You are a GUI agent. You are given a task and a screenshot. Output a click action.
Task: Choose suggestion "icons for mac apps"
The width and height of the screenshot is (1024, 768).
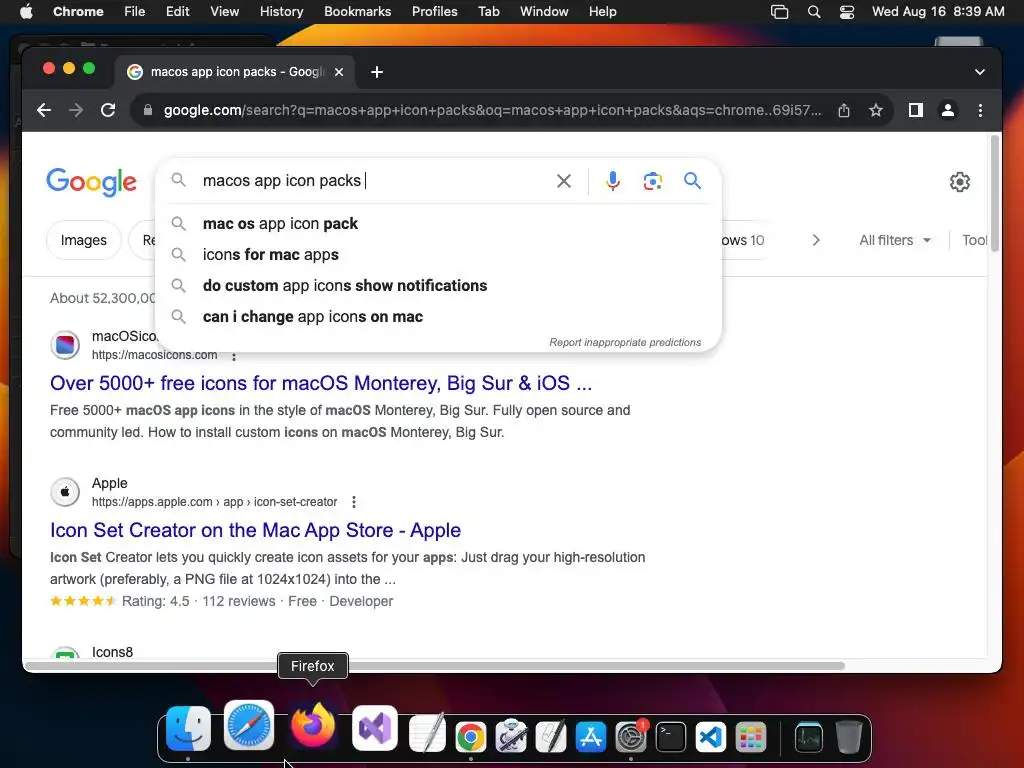tap(438, 255)
